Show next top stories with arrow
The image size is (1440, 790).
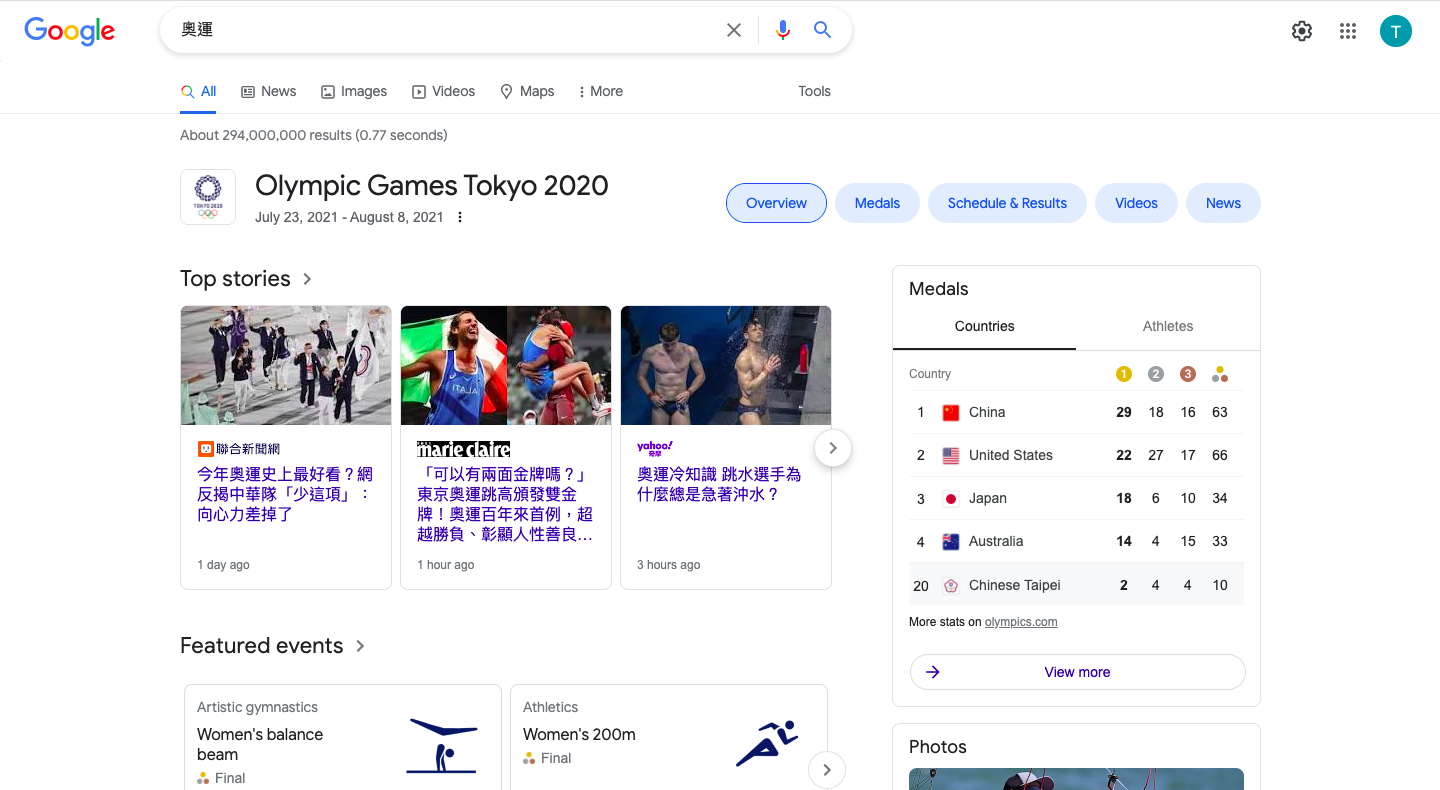[x=833, y=448]
